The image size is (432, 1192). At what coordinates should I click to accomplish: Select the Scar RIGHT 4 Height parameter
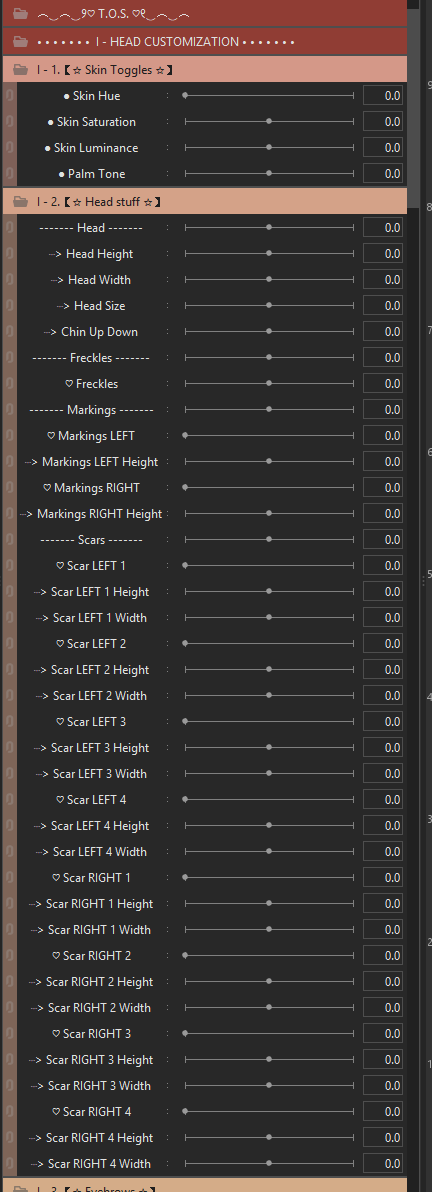(x=91, y=1137)
